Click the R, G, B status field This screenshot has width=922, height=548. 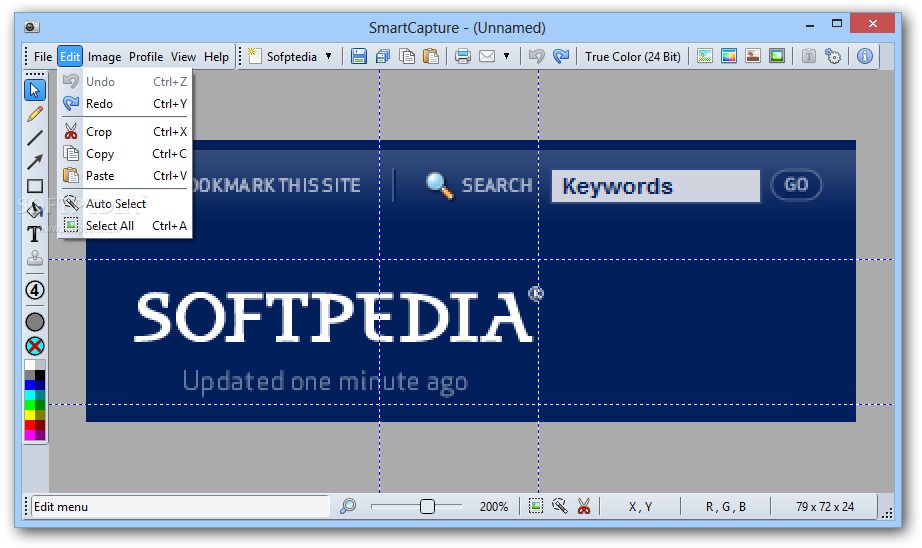(x=726, y=507)
